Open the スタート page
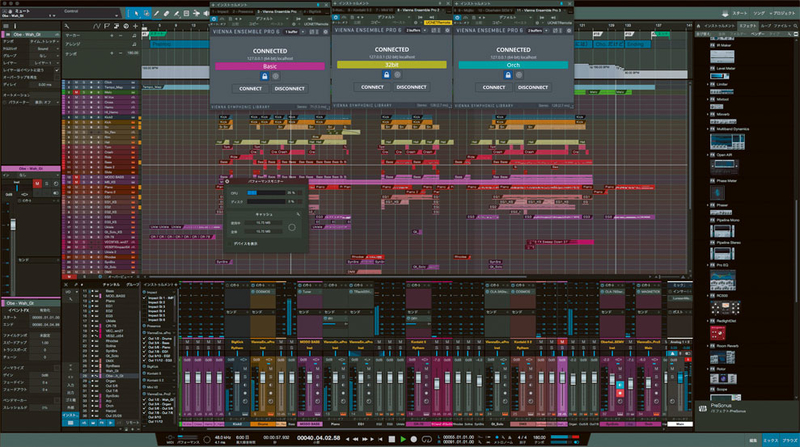This screenshot has height=447, width=800. (x=740, y=13)
